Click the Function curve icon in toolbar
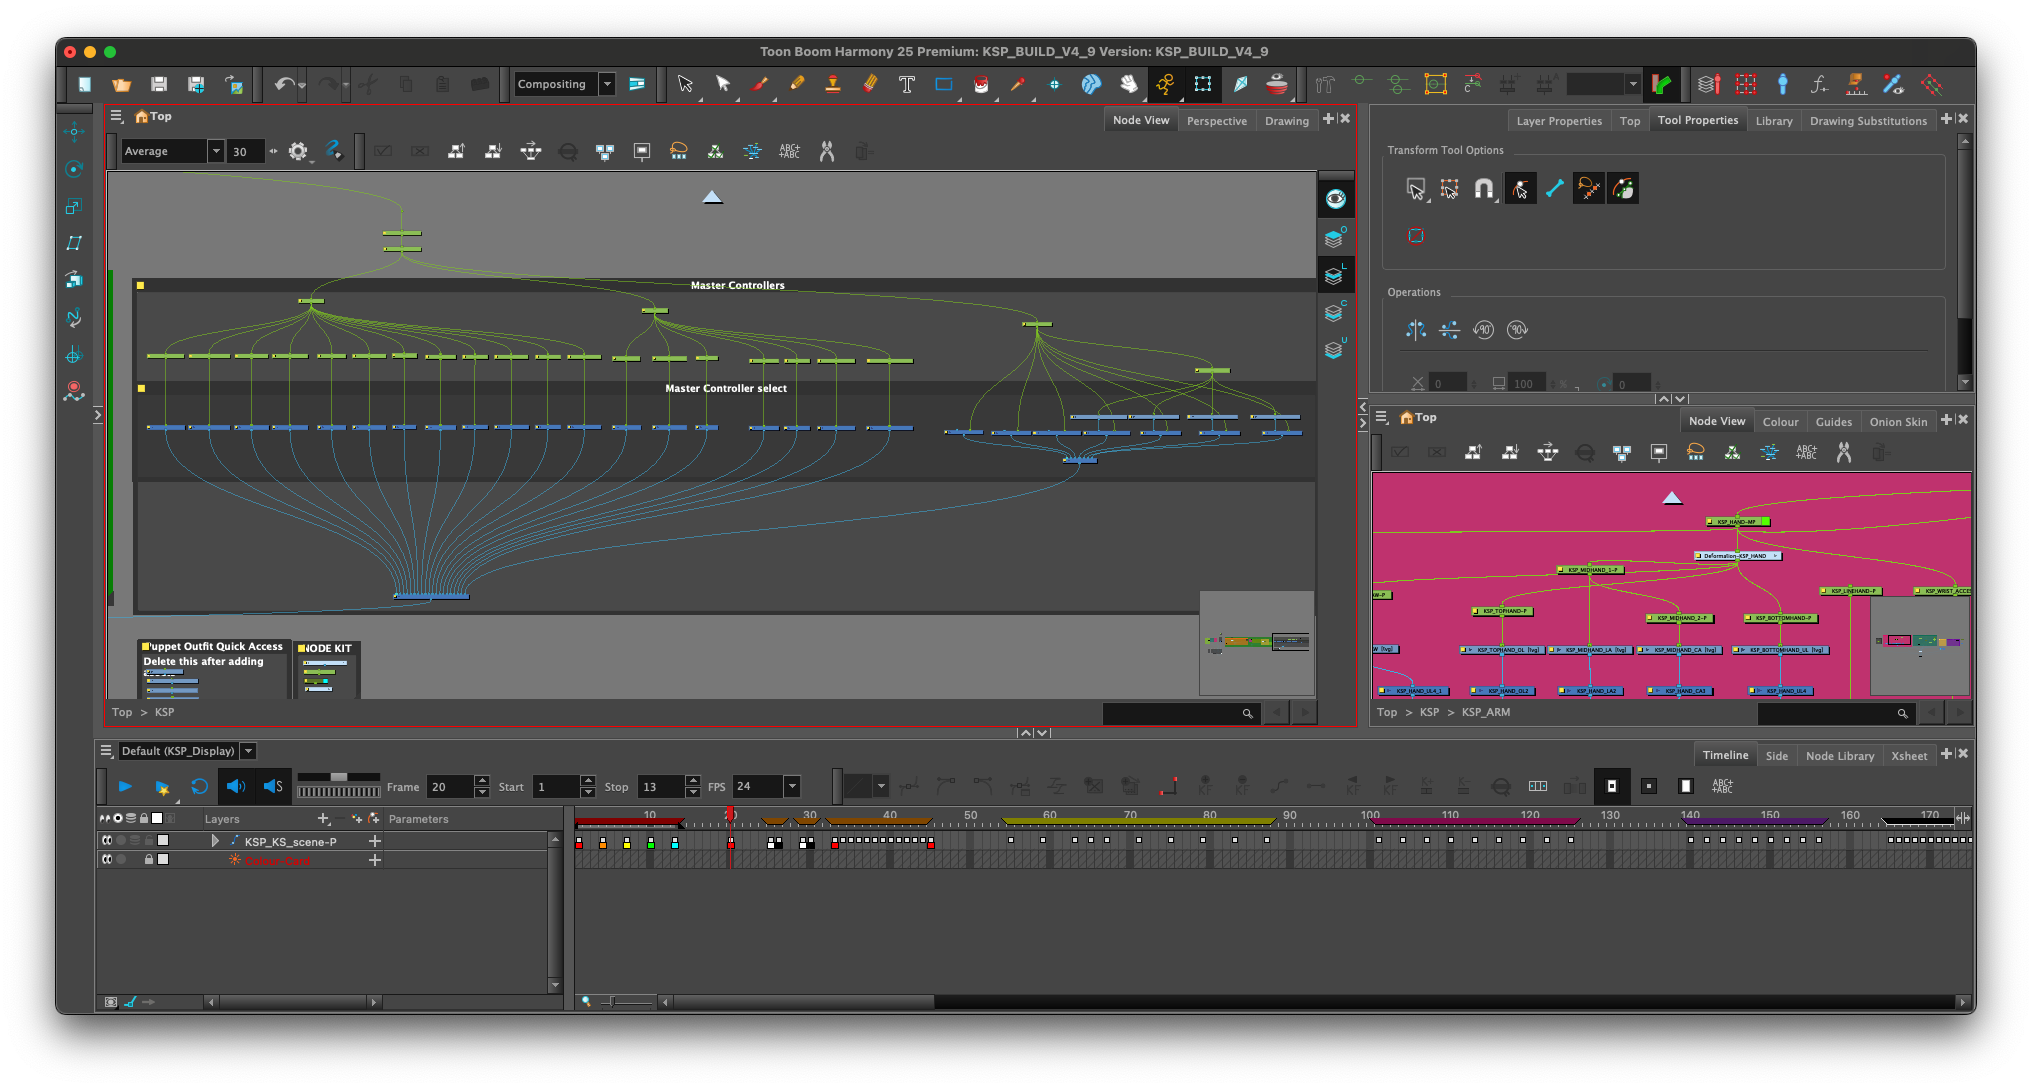The width and height of the screenshot is (2032, 1088). point(1819,85)
